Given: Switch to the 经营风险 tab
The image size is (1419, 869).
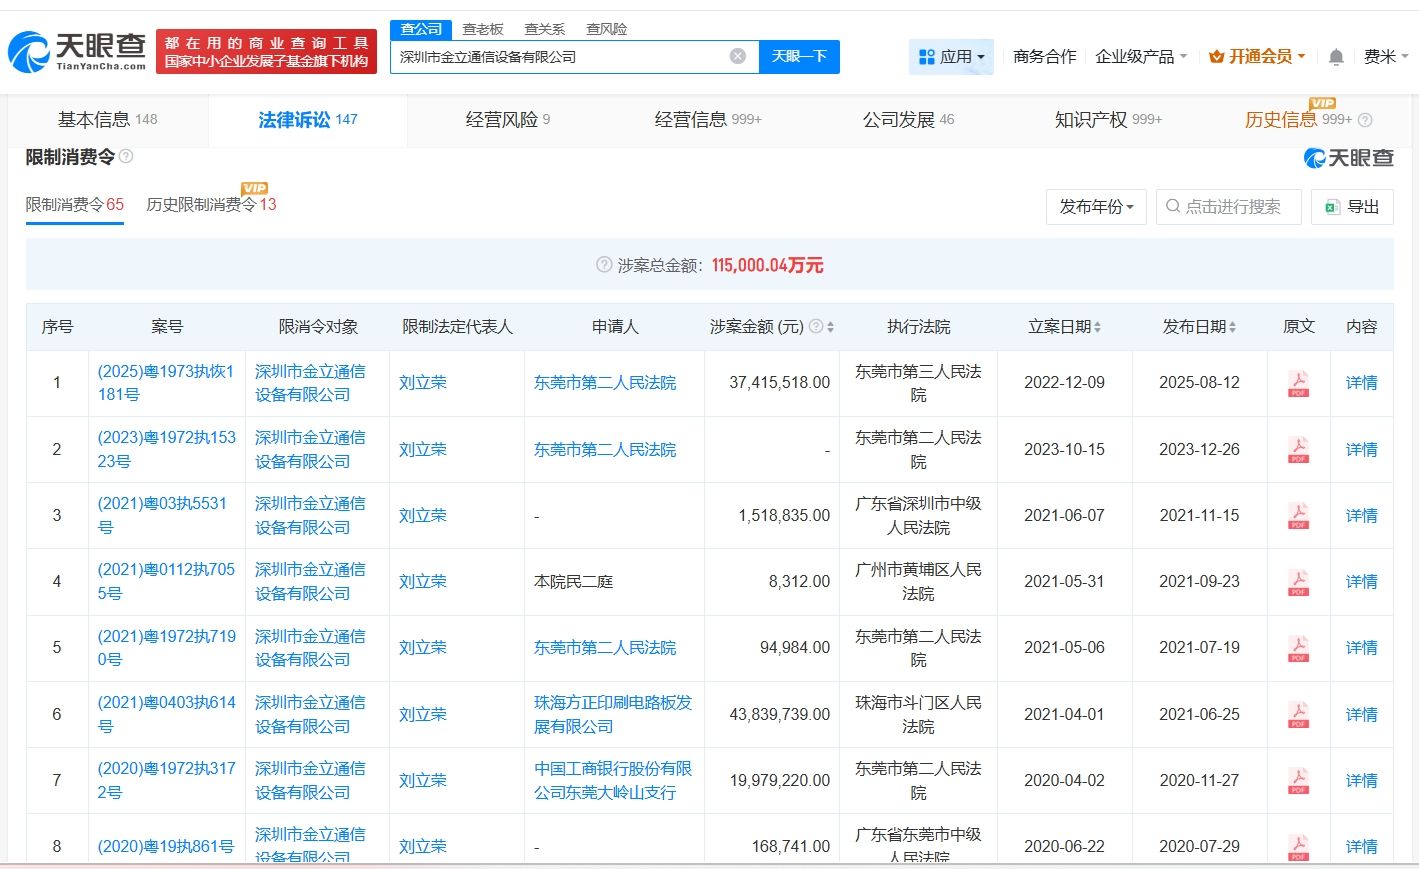Looking at the screenshot, I should (507, 120).
